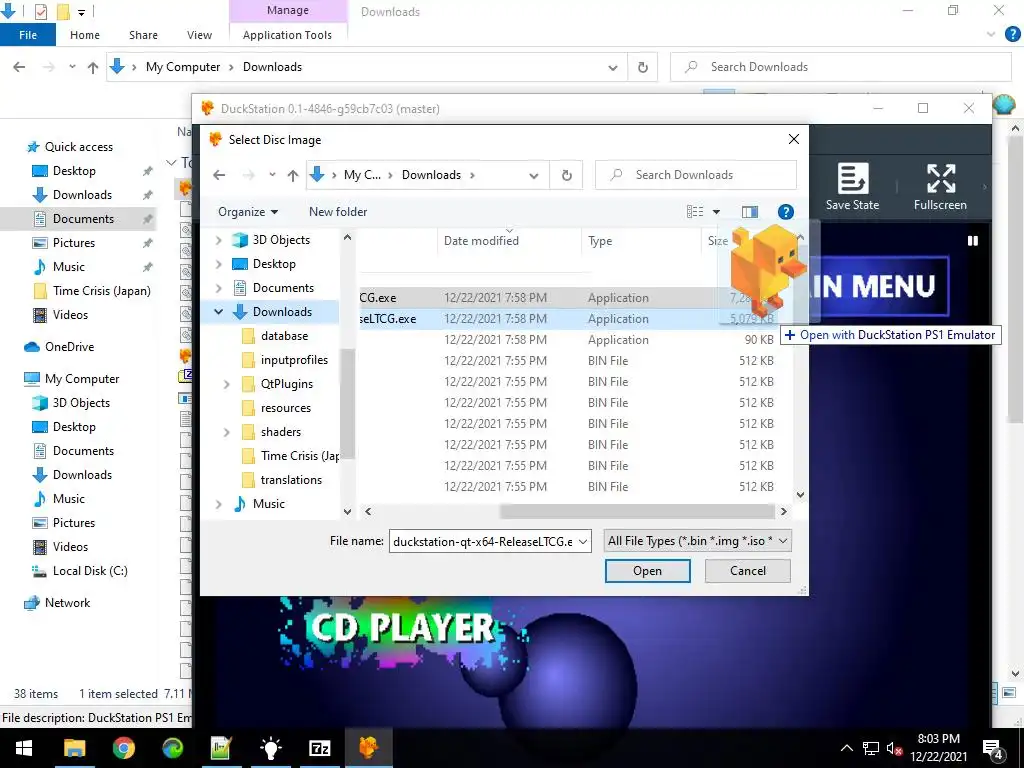Create a New folder in dialog

(338, 212)
